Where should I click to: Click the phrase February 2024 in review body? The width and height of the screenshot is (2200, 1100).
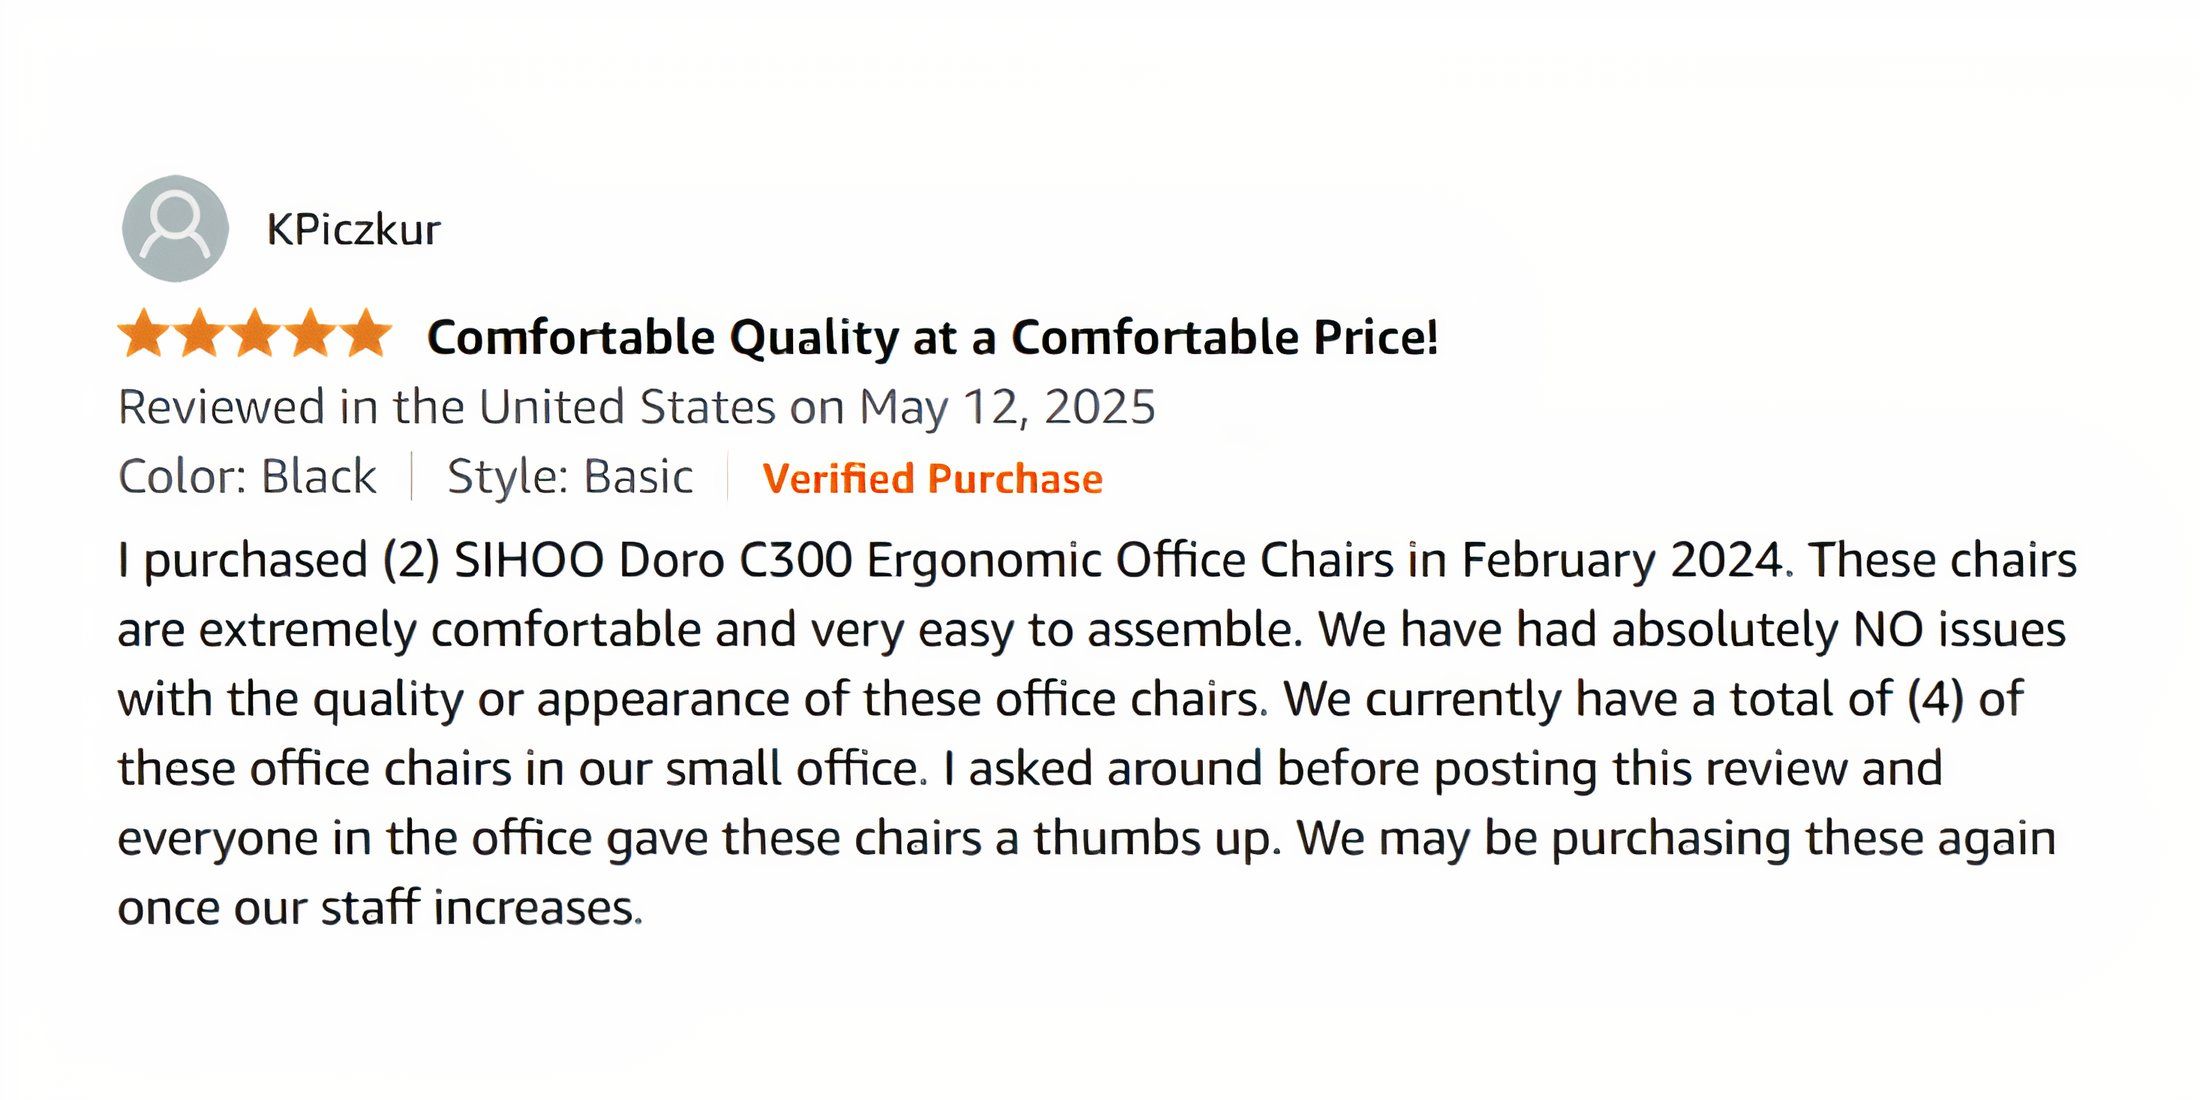point(1622,561)
